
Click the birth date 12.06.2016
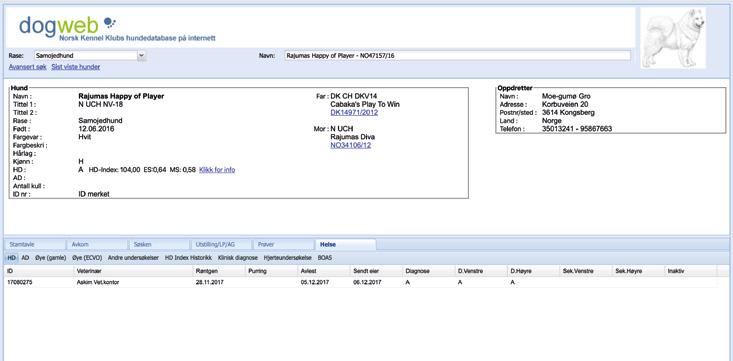click(x=96, y=129)
